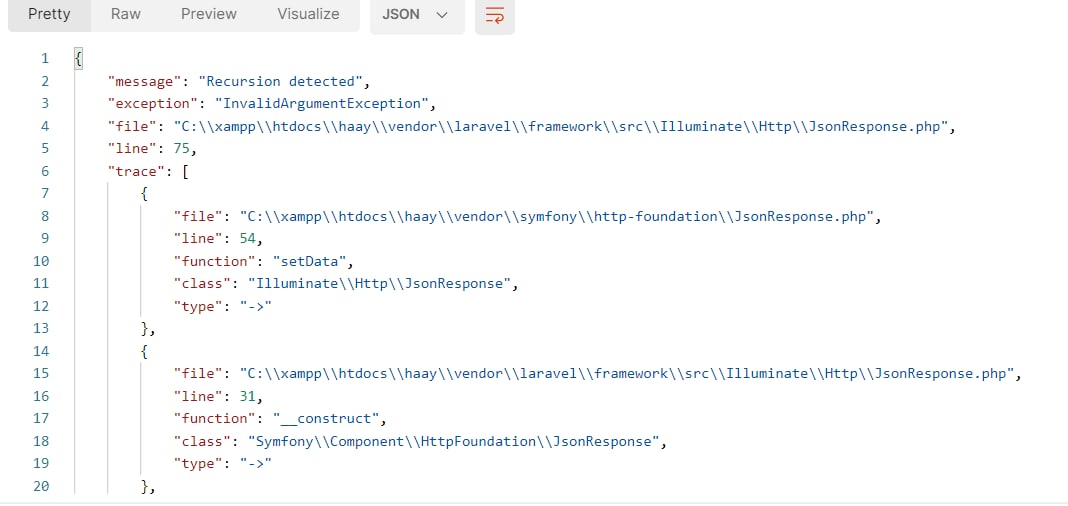Click the line value 75
Viewport: 1068px width, 506px height.
pyautogui.click(x=181, y=149)
